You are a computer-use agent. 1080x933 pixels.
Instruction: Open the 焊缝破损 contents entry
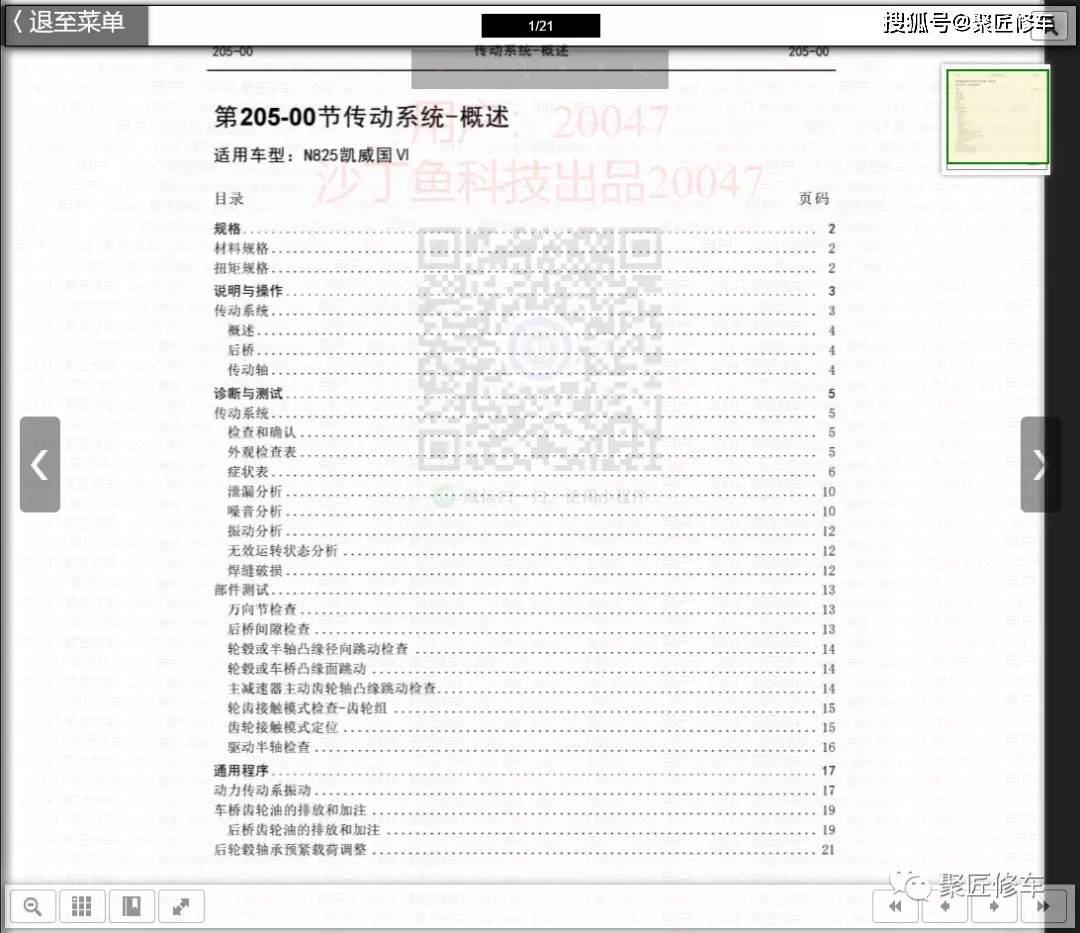coord(531,570)
